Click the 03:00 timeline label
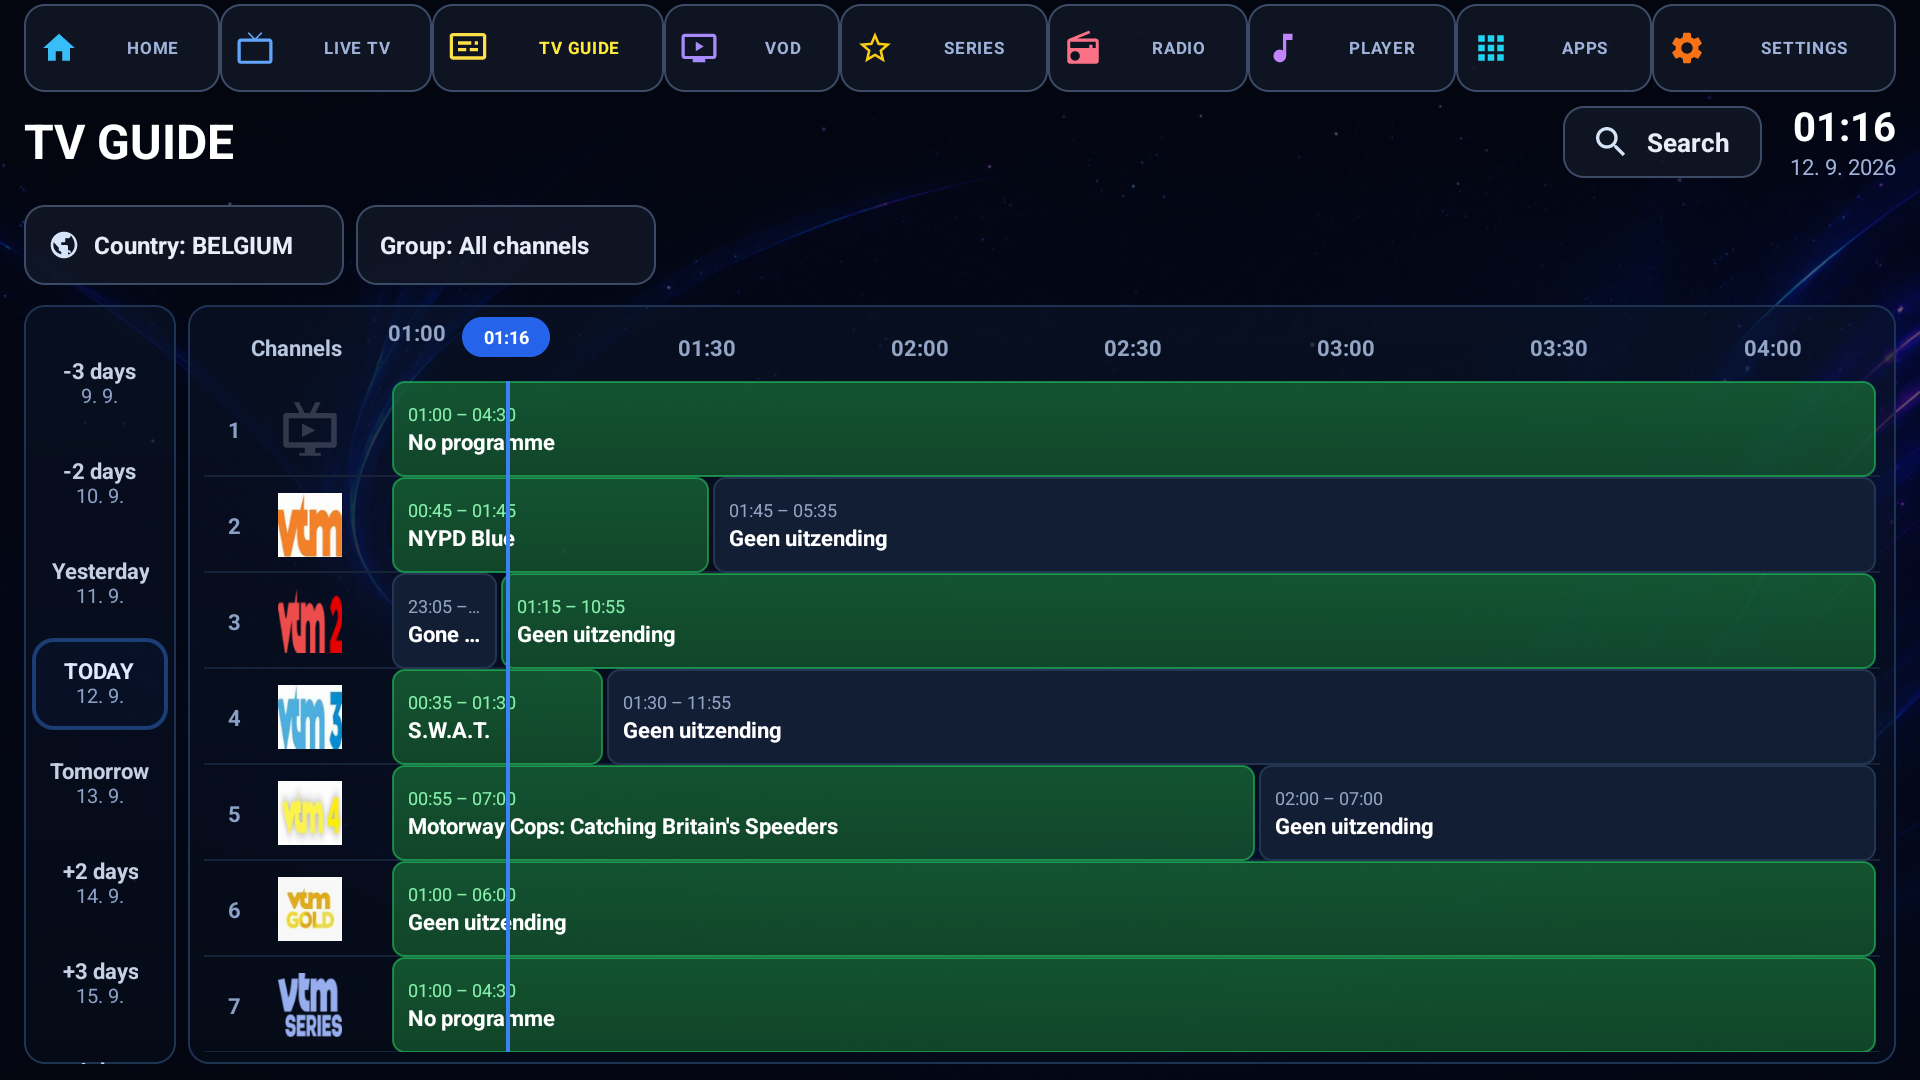This screenshot has height=1080, width=1920. coord(1346,348)
